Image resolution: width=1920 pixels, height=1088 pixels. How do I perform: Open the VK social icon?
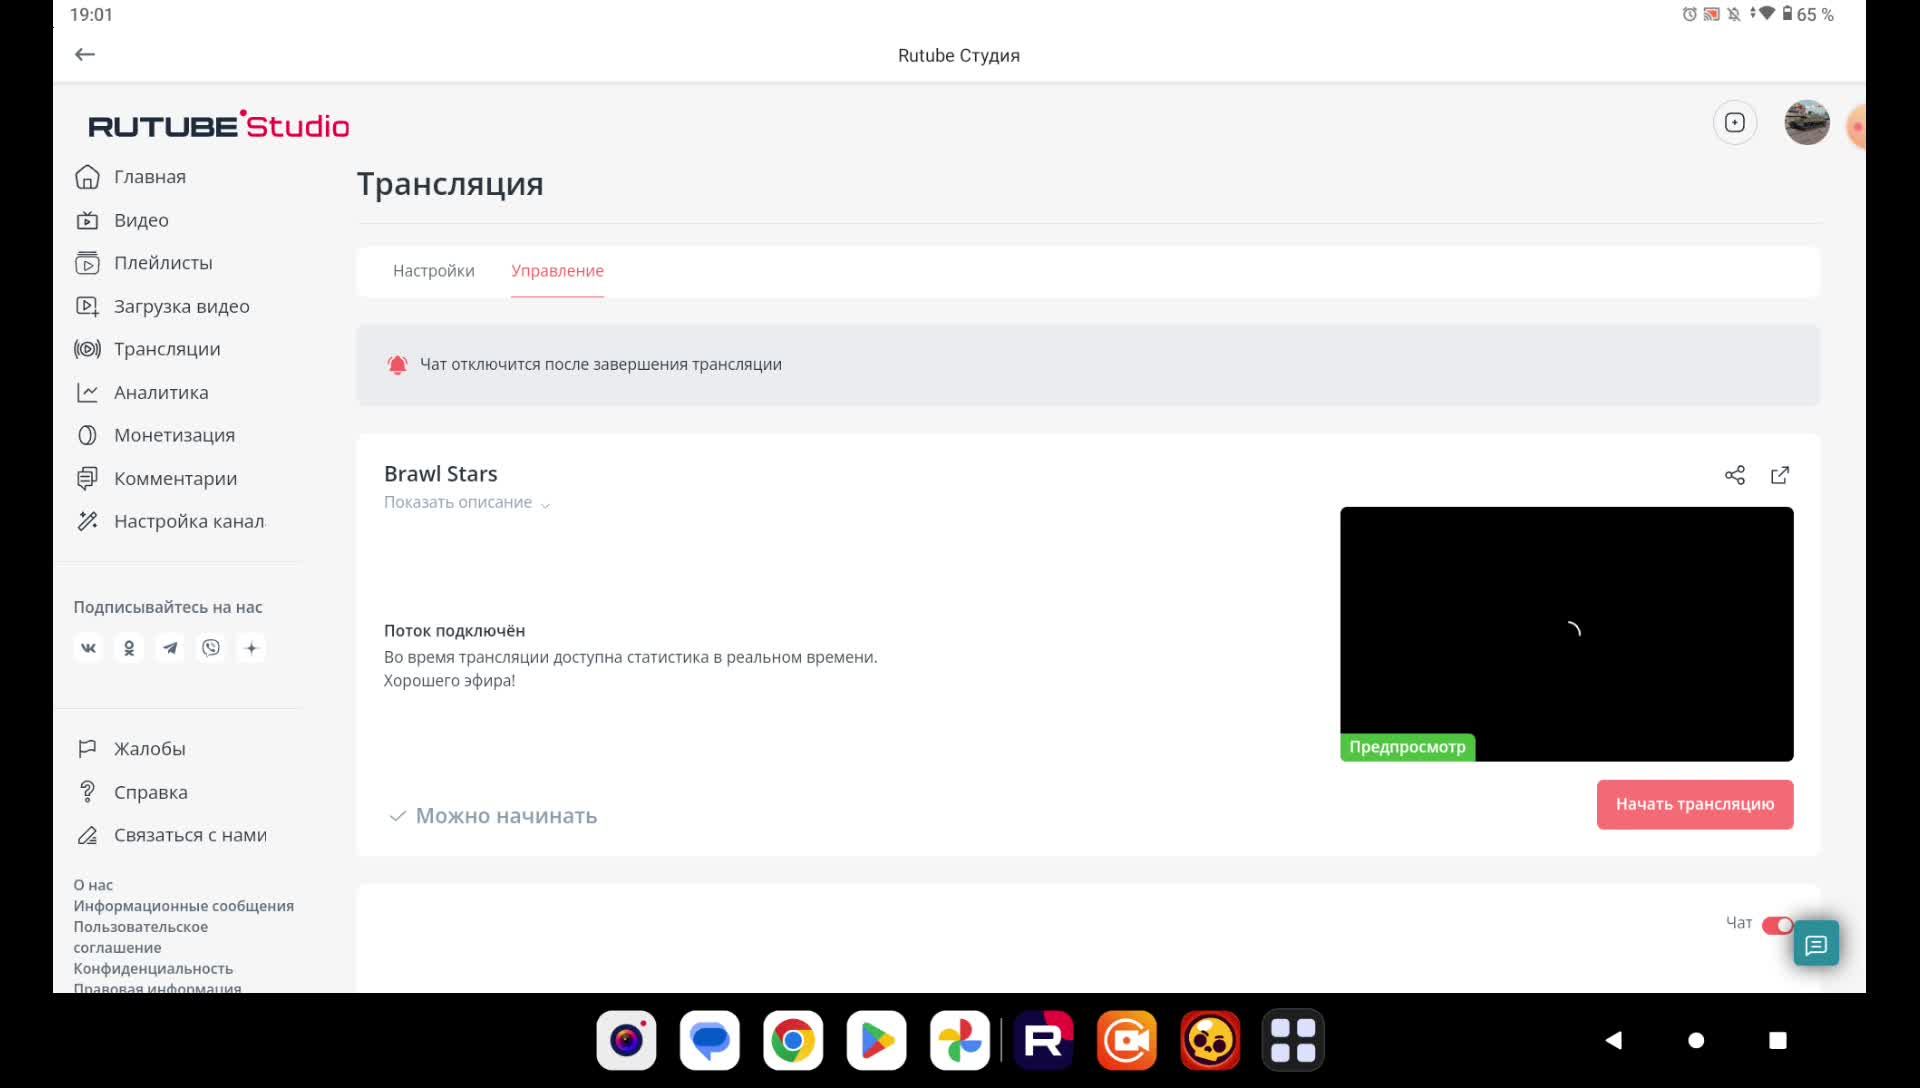pyautogui.click(x=88, y=648)
